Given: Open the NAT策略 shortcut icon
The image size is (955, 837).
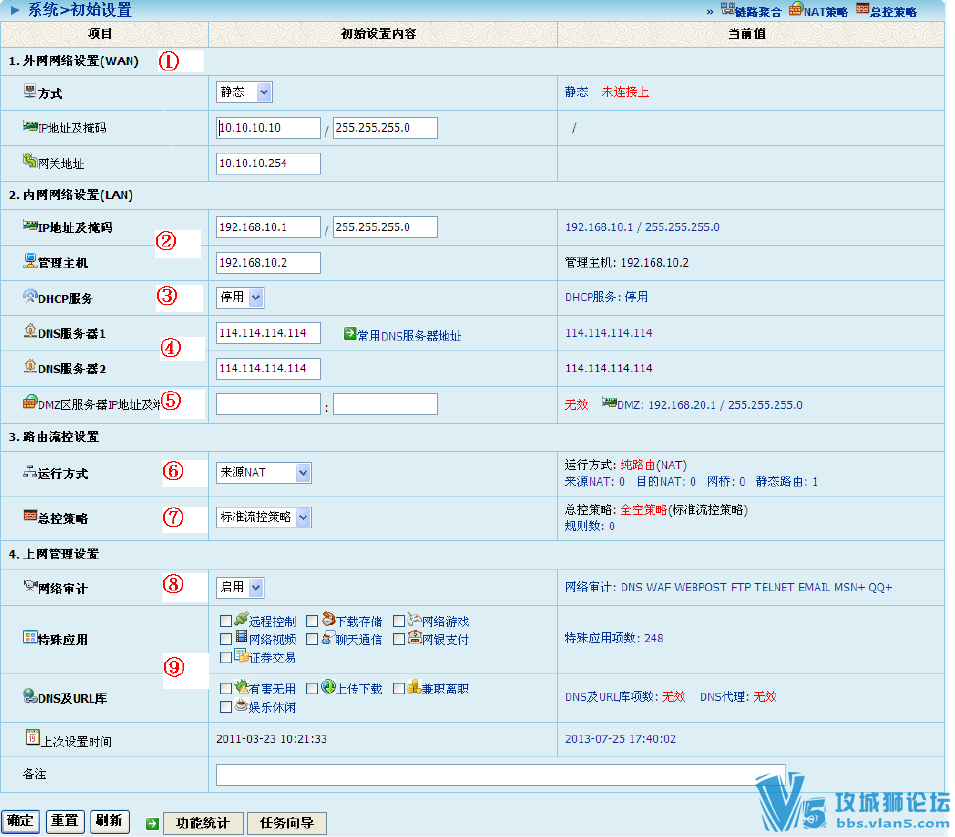Looking at the screenshot, I should pyautogui.click(x=795, y=9).
